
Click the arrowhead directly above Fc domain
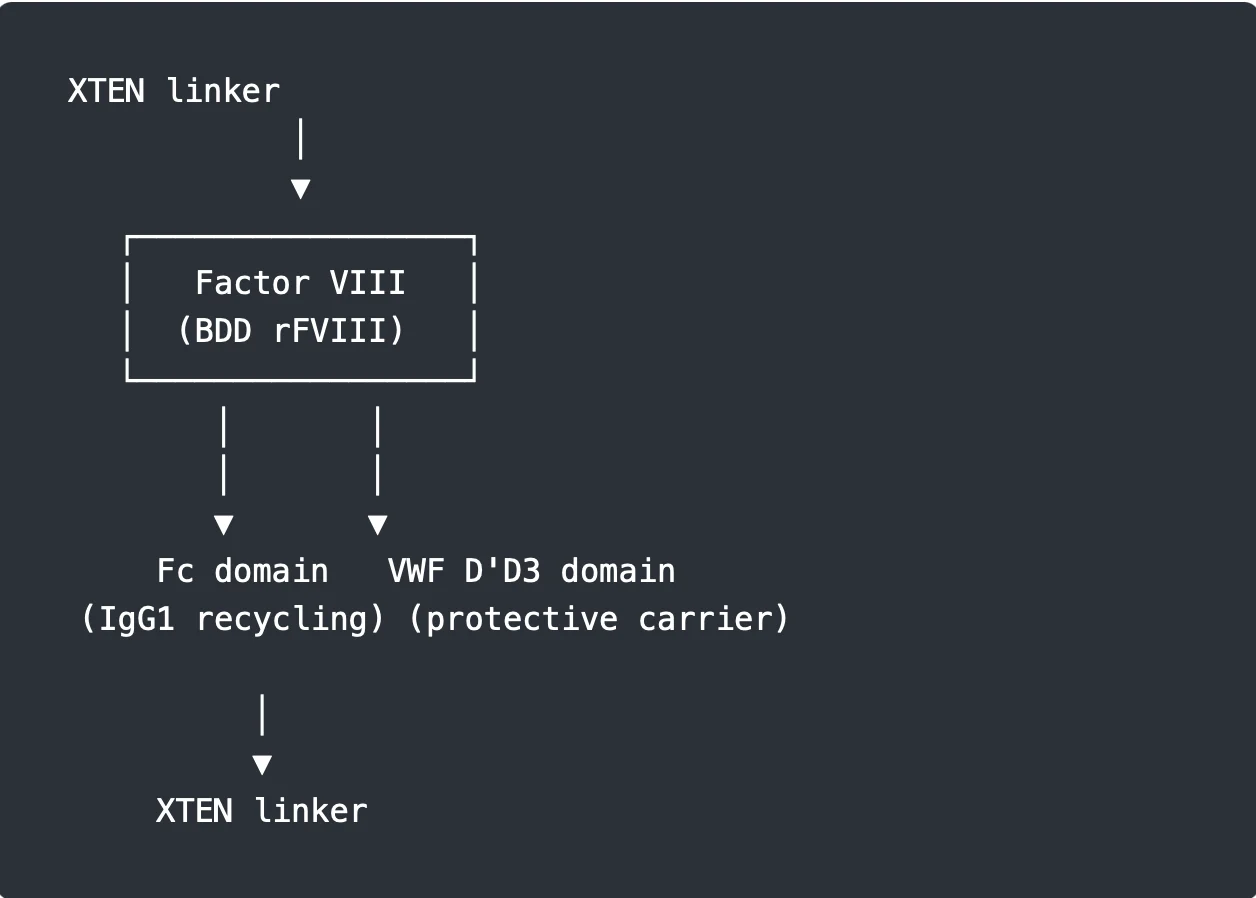pyautogui.click(x=224, y=524)
